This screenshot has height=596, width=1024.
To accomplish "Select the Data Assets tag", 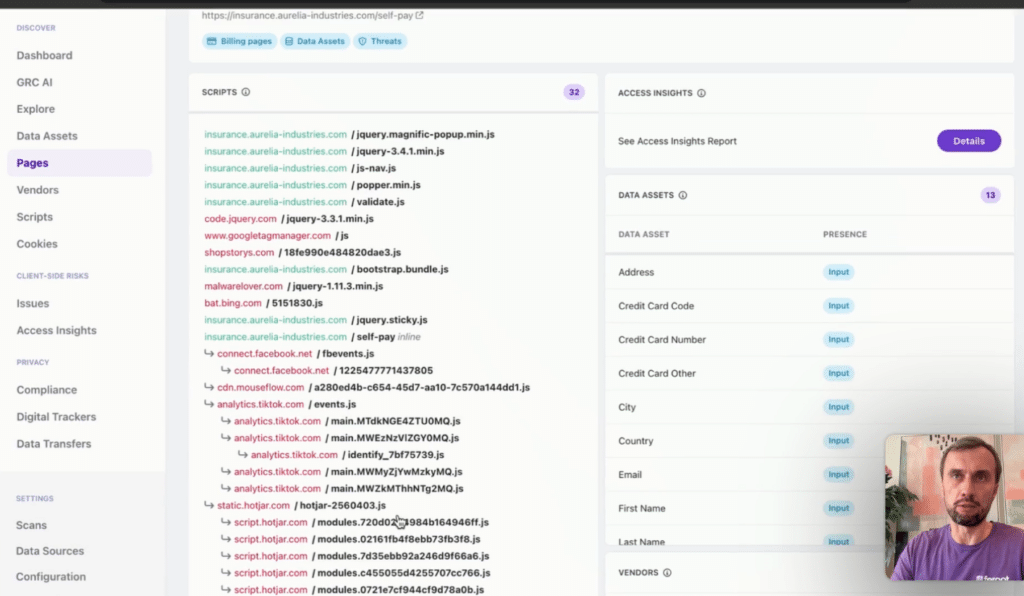I will [315, 41].
